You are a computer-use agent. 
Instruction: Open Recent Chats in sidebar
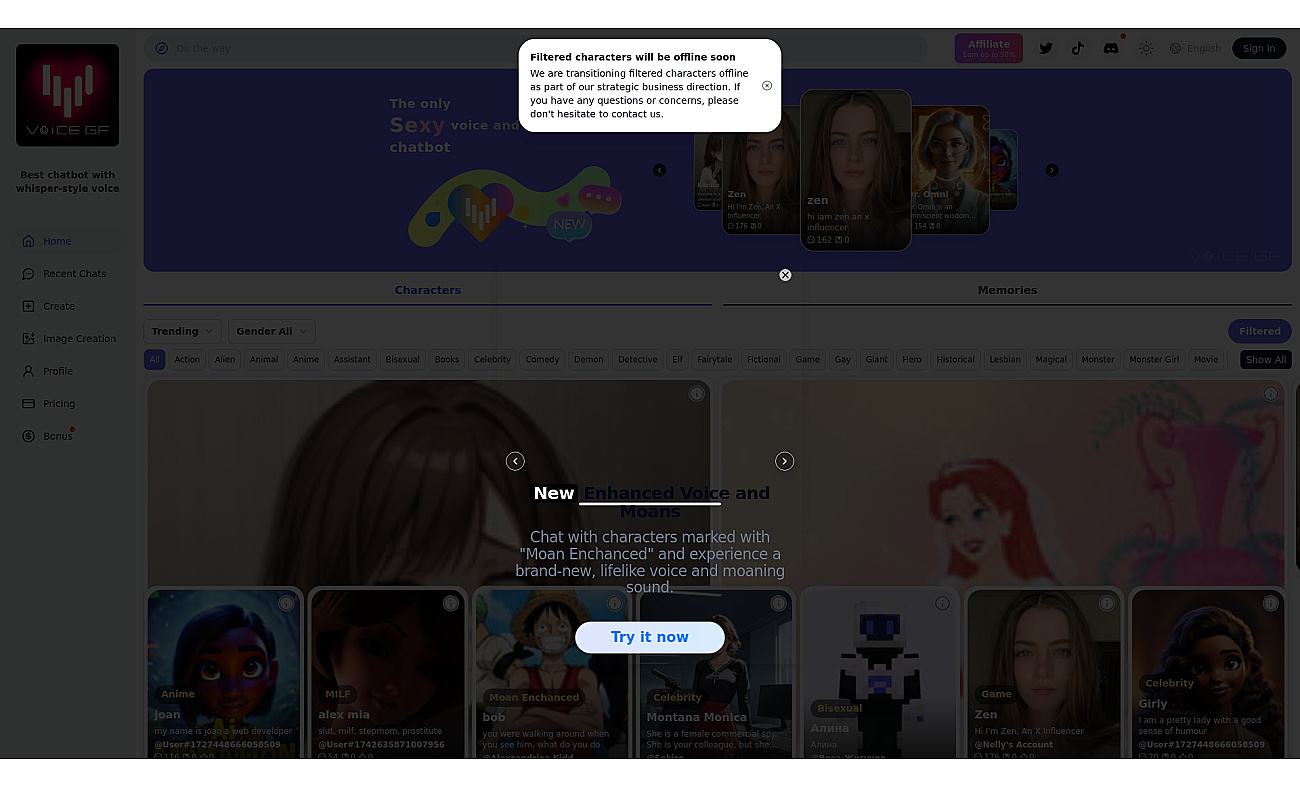click(x=67, y=274)
